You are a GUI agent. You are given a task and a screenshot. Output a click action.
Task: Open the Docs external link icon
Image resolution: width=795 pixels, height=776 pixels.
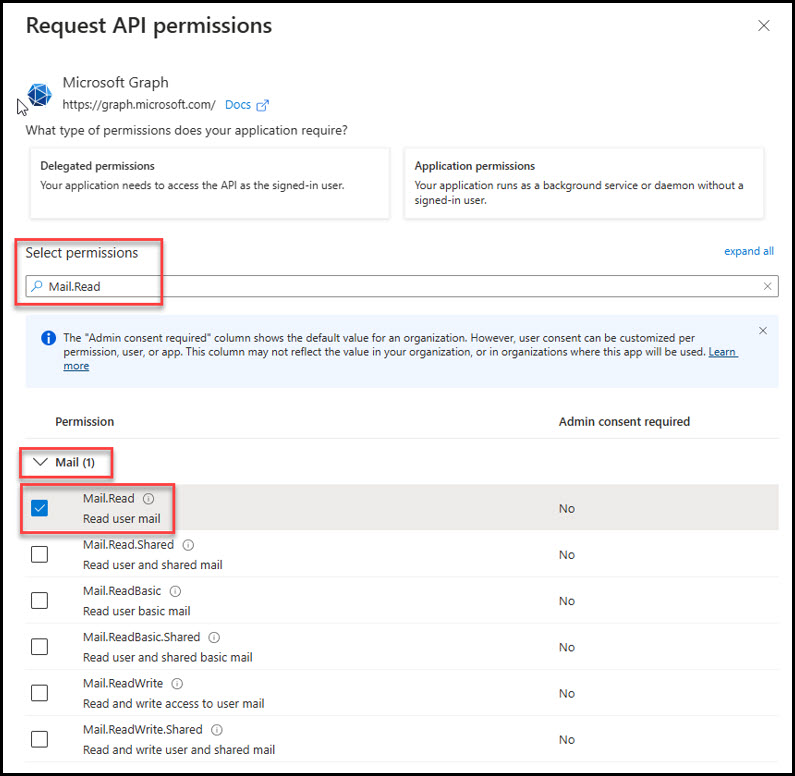tap(263, 105)
